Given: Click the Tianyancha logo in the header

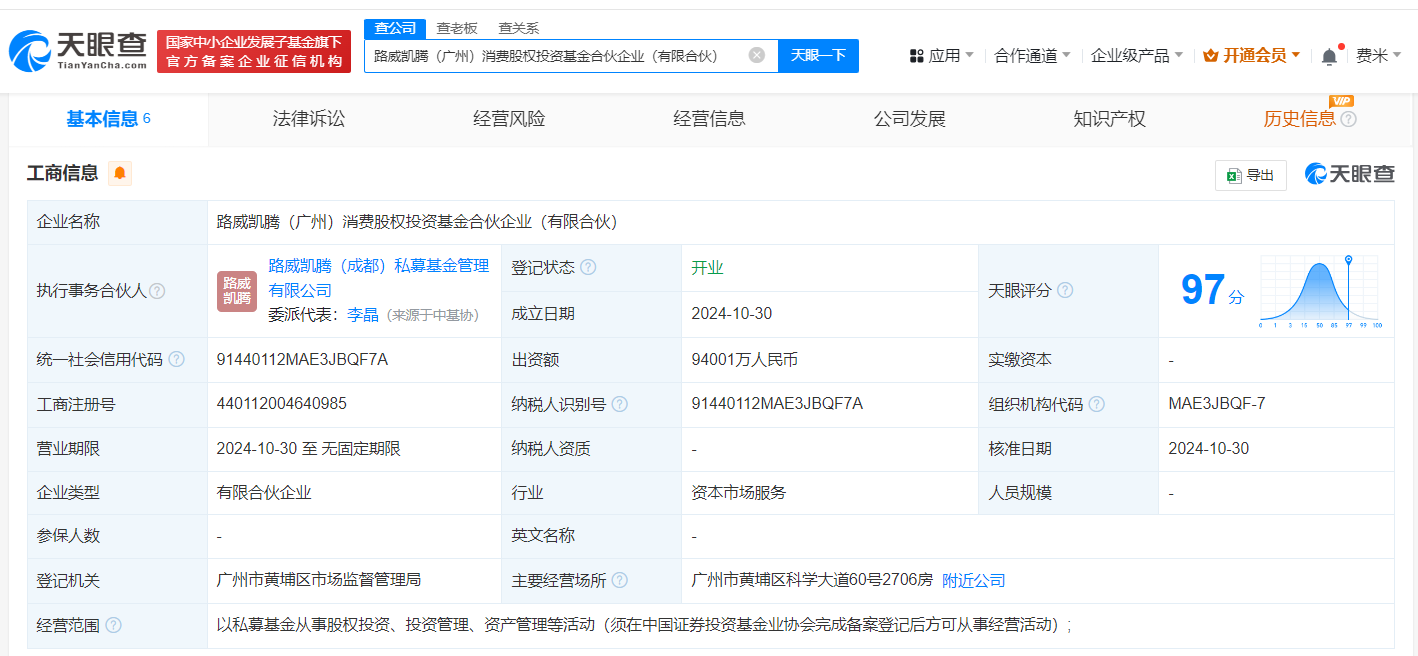Looking at the screenshot, I should pos(78,51).
